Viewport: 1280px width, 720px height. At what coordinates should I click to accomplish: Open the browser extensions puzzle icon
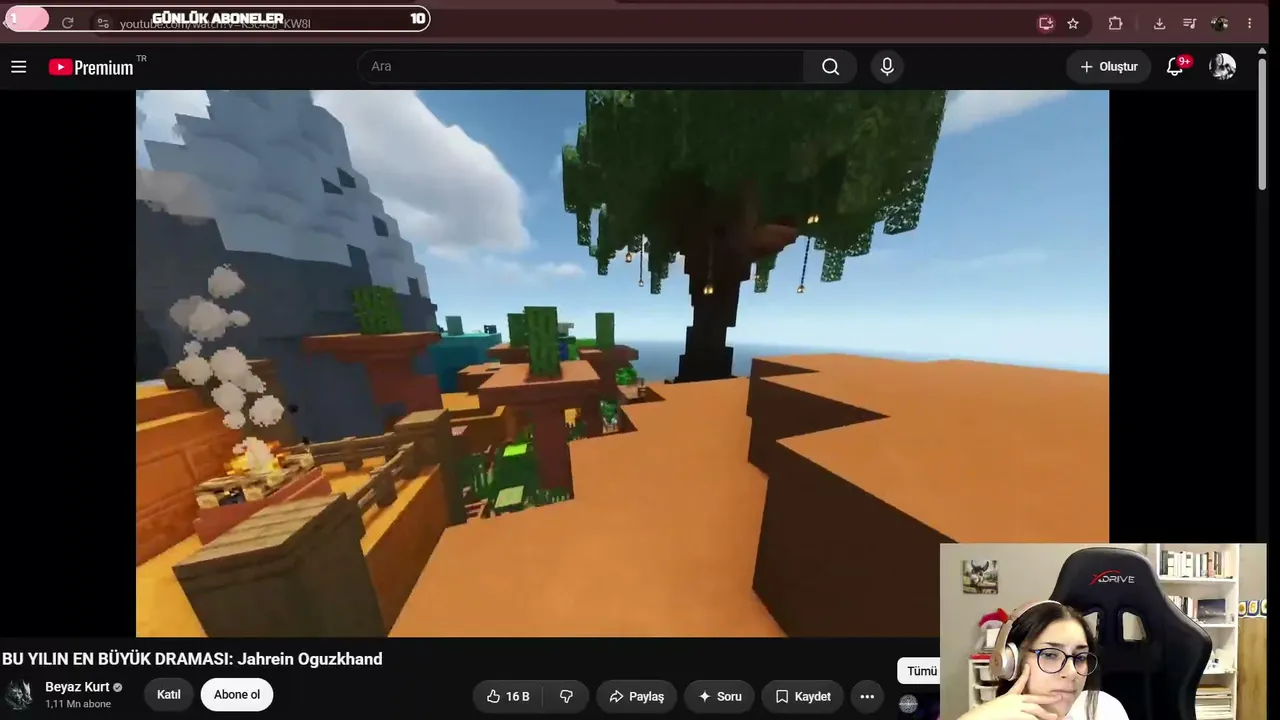pyautogui.click(x=1116, y=23)
